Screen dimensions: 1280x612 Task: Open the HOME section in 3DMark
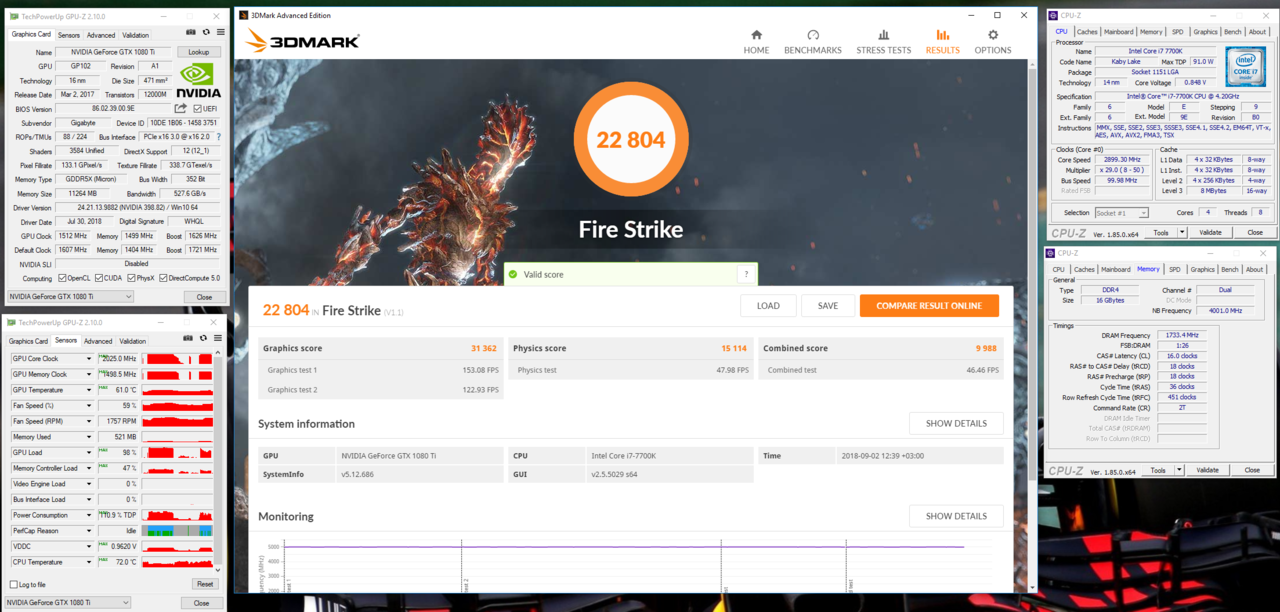pos(756,42)
